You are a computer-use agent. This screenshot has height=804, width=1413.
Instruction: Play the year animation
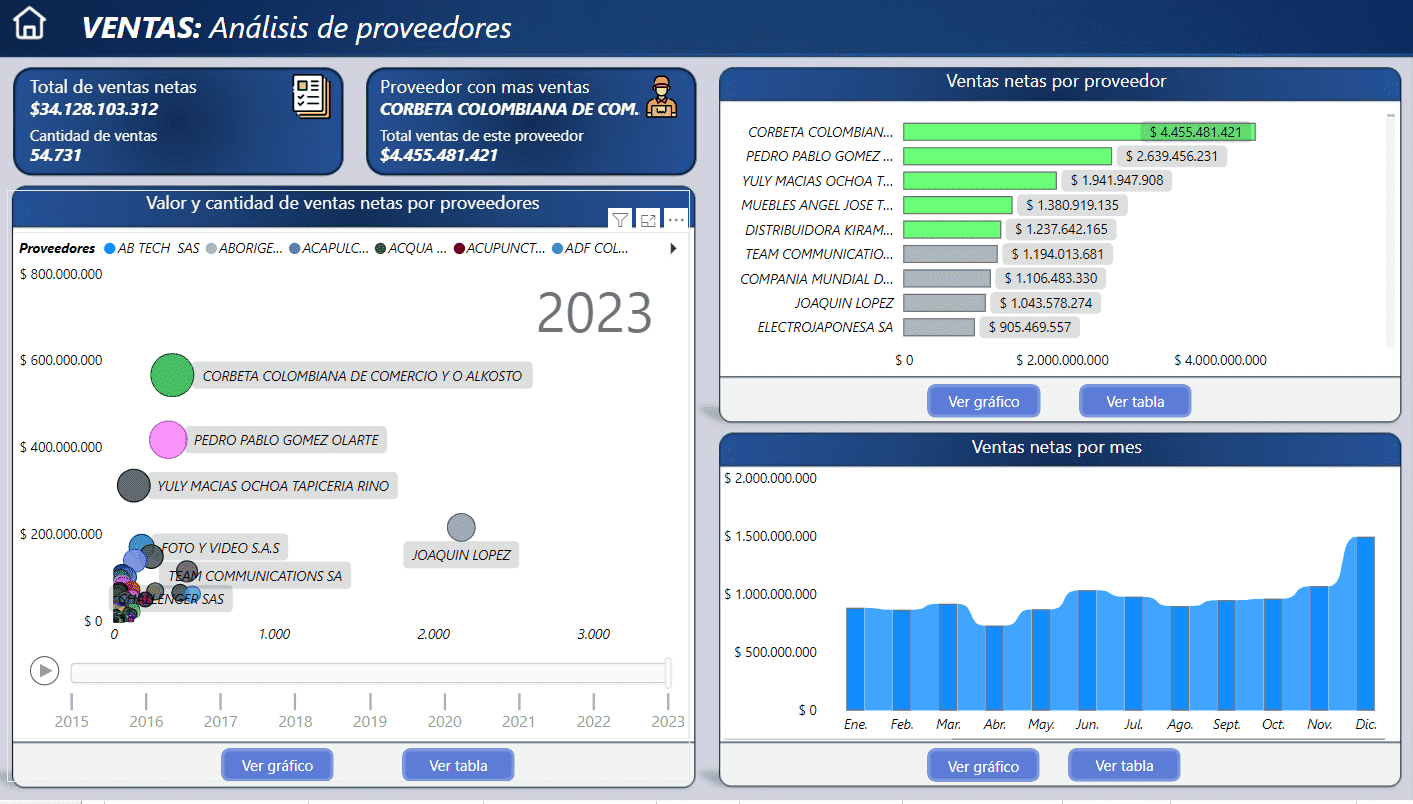[x=44, y=671]
